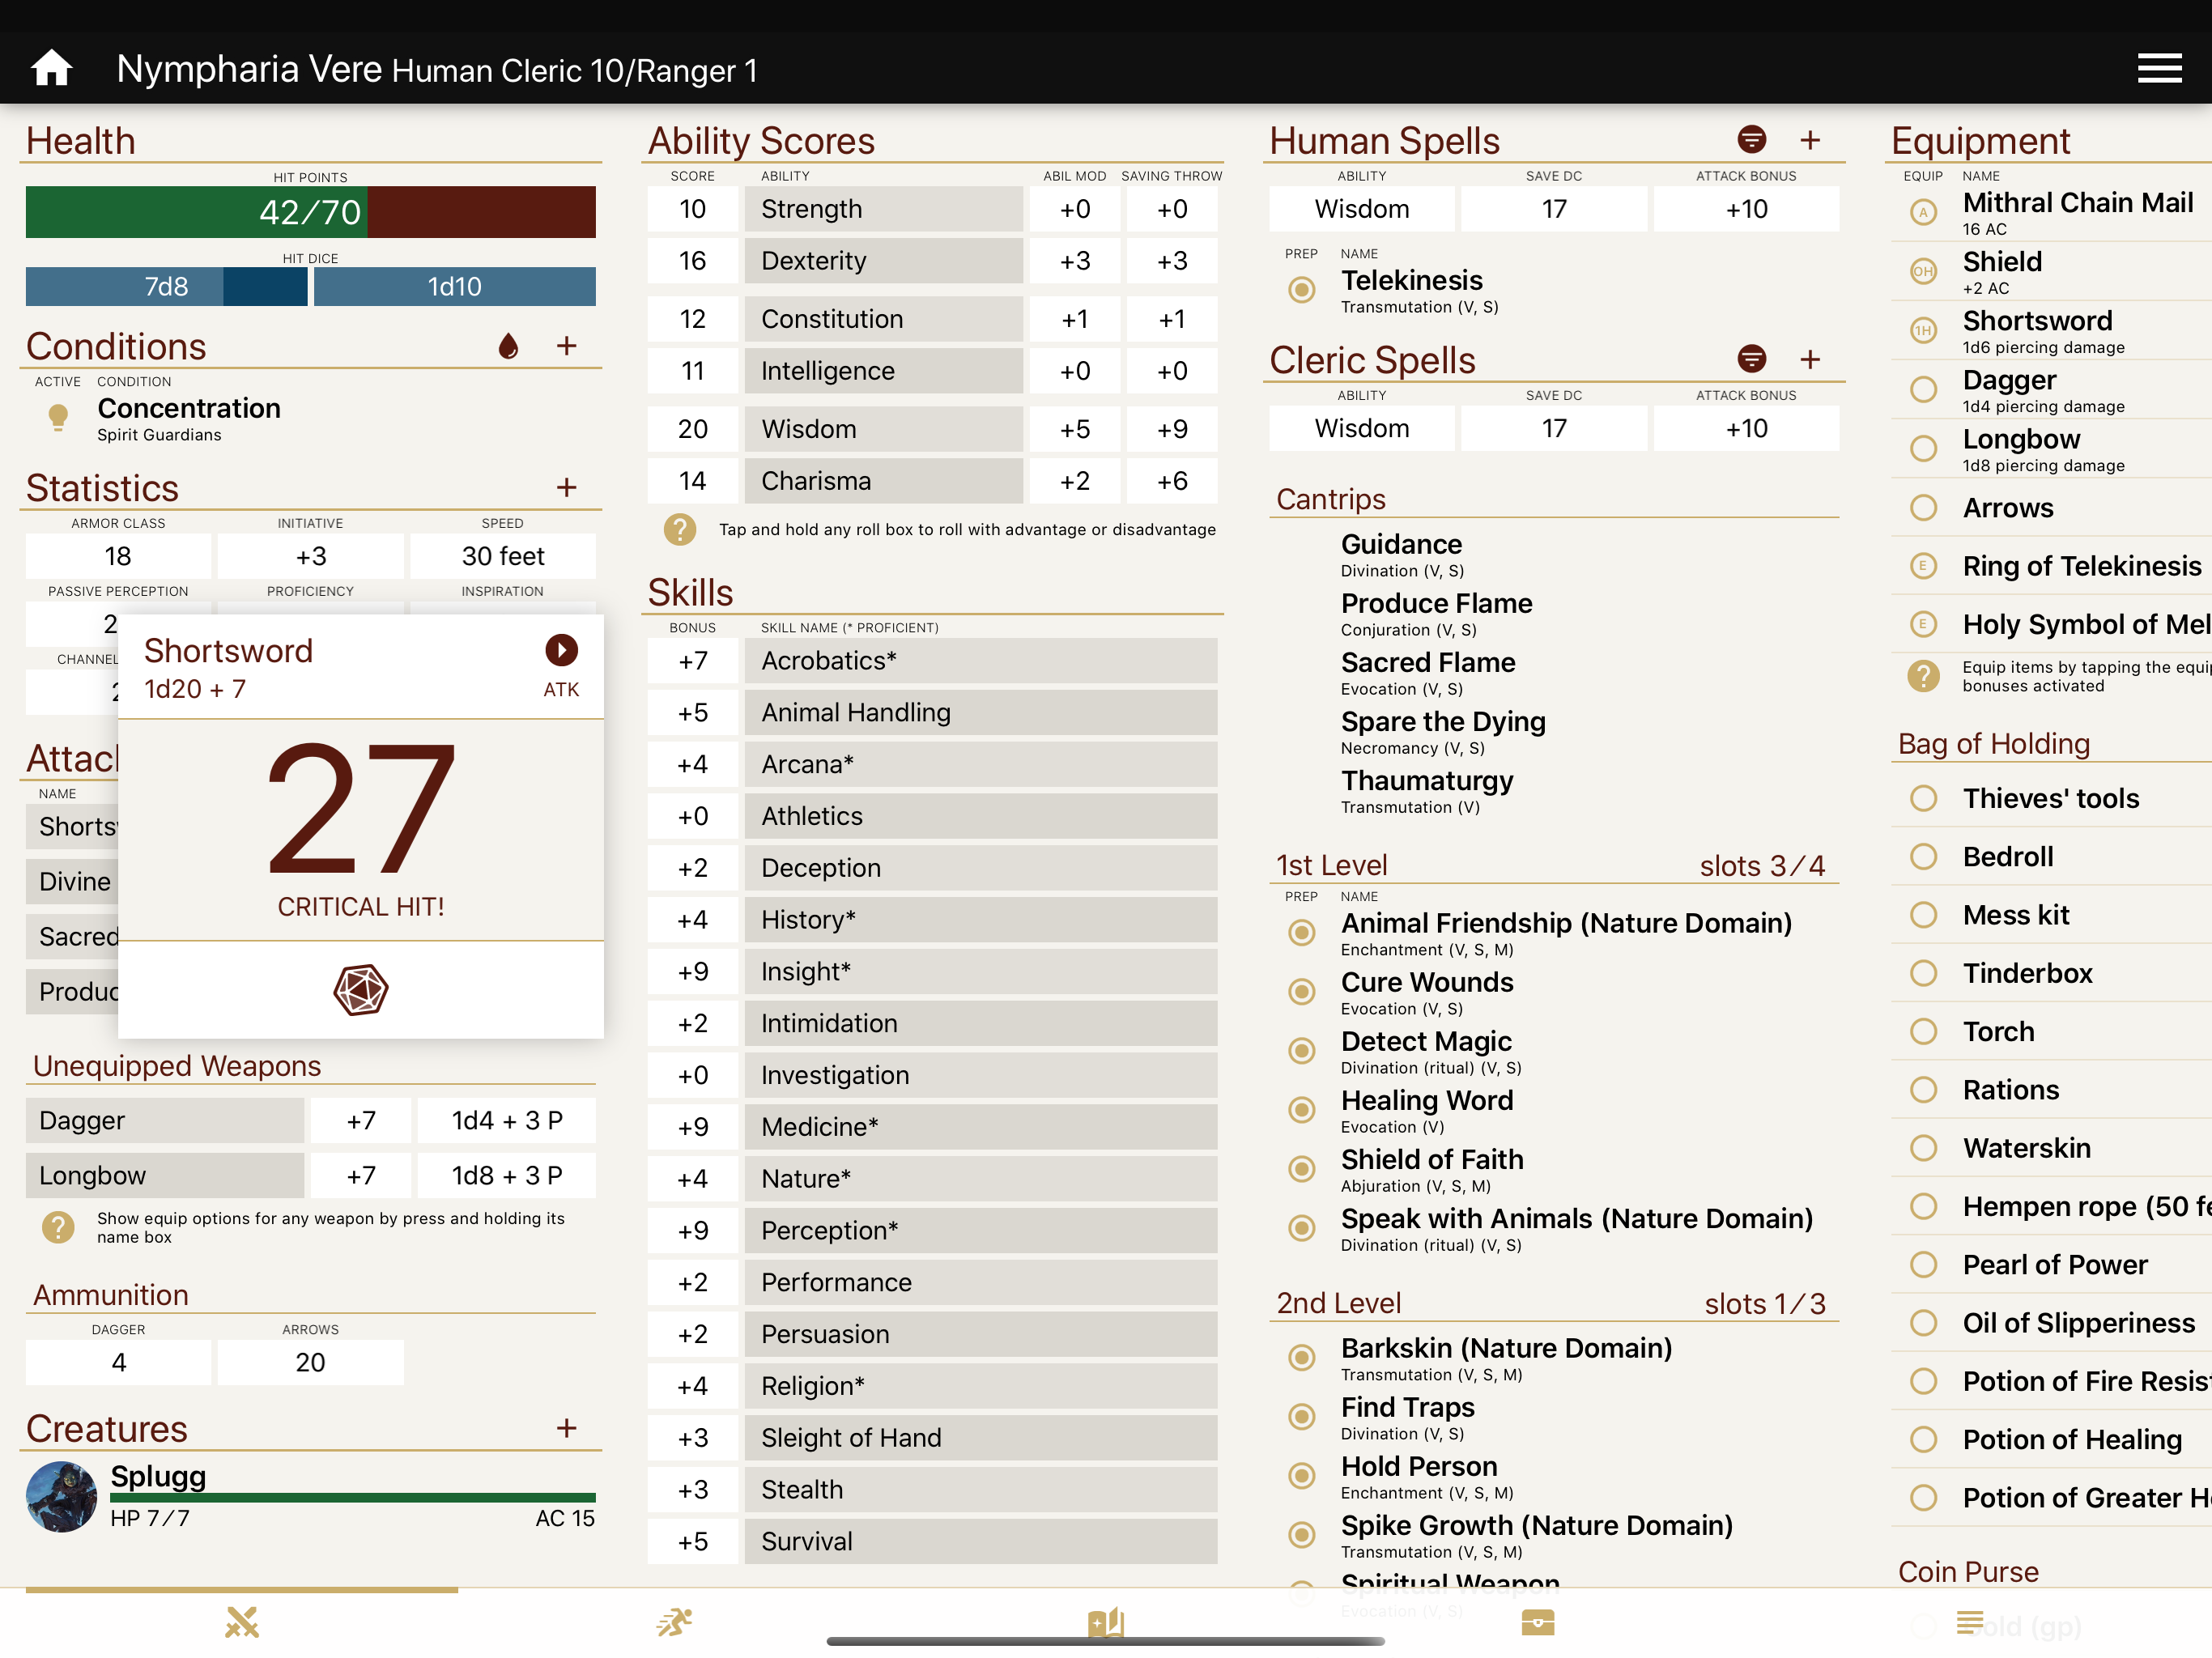Tap the 42/70 hit points bar

(310, 212)
